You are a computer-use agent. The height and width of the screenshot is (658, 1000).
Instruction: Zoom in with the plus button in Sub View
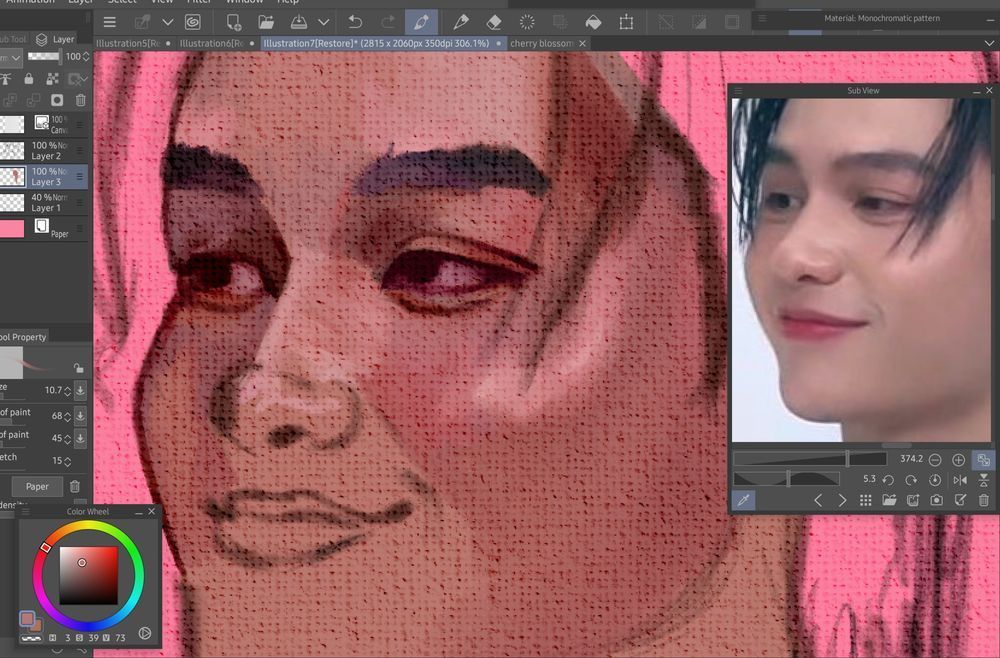[958, 459]
